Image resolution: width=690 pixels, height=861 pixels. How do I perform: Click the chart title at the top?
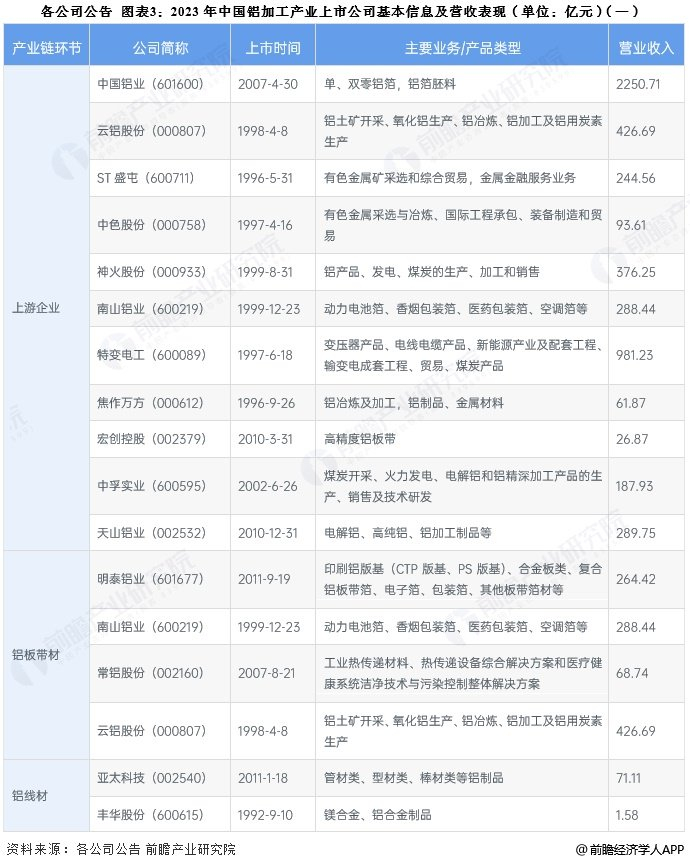[344, 13]
